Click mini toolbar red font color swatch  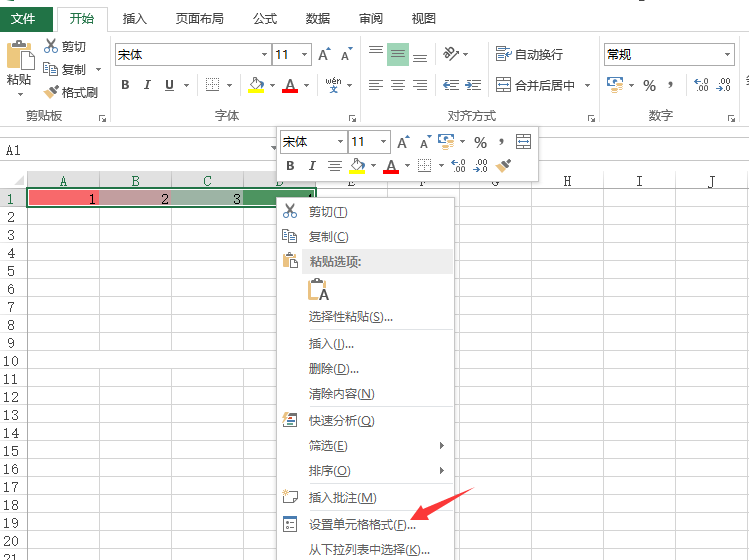coord(391,166)
